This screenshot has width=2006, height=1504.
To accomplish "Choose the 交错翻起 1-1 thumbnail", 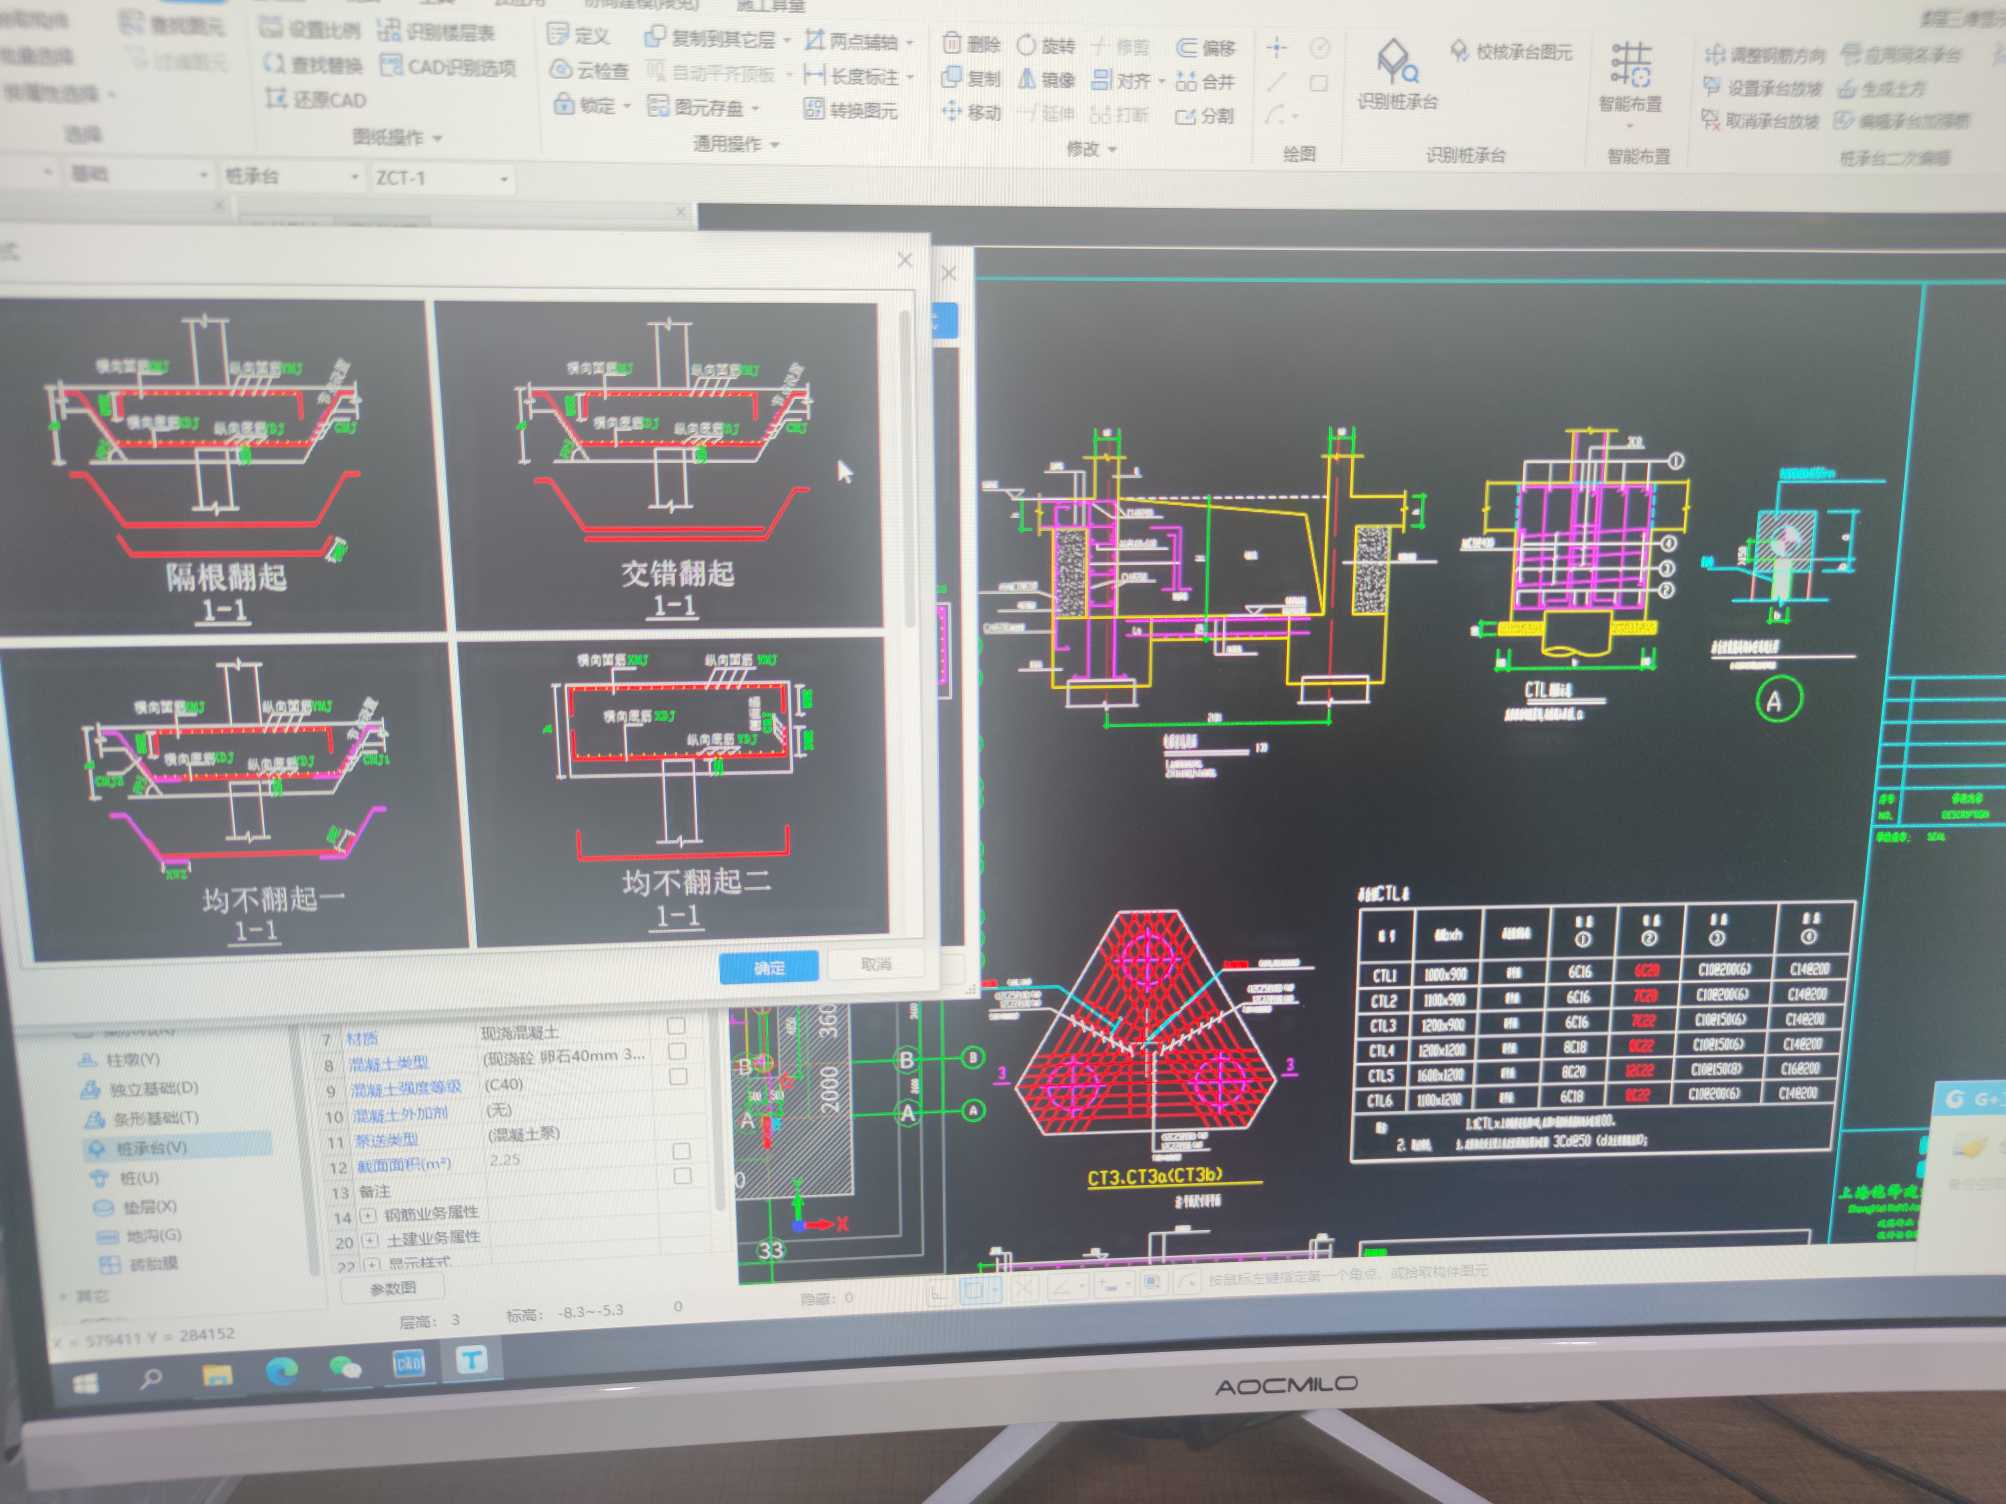I will coord(664,466).
